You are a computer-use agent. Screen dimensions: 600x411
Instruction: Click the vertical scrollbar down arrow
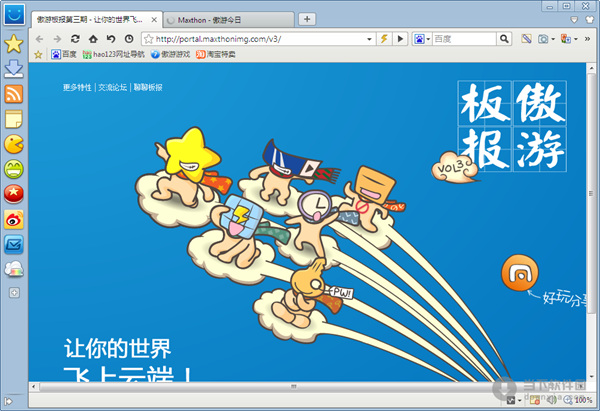592,377
